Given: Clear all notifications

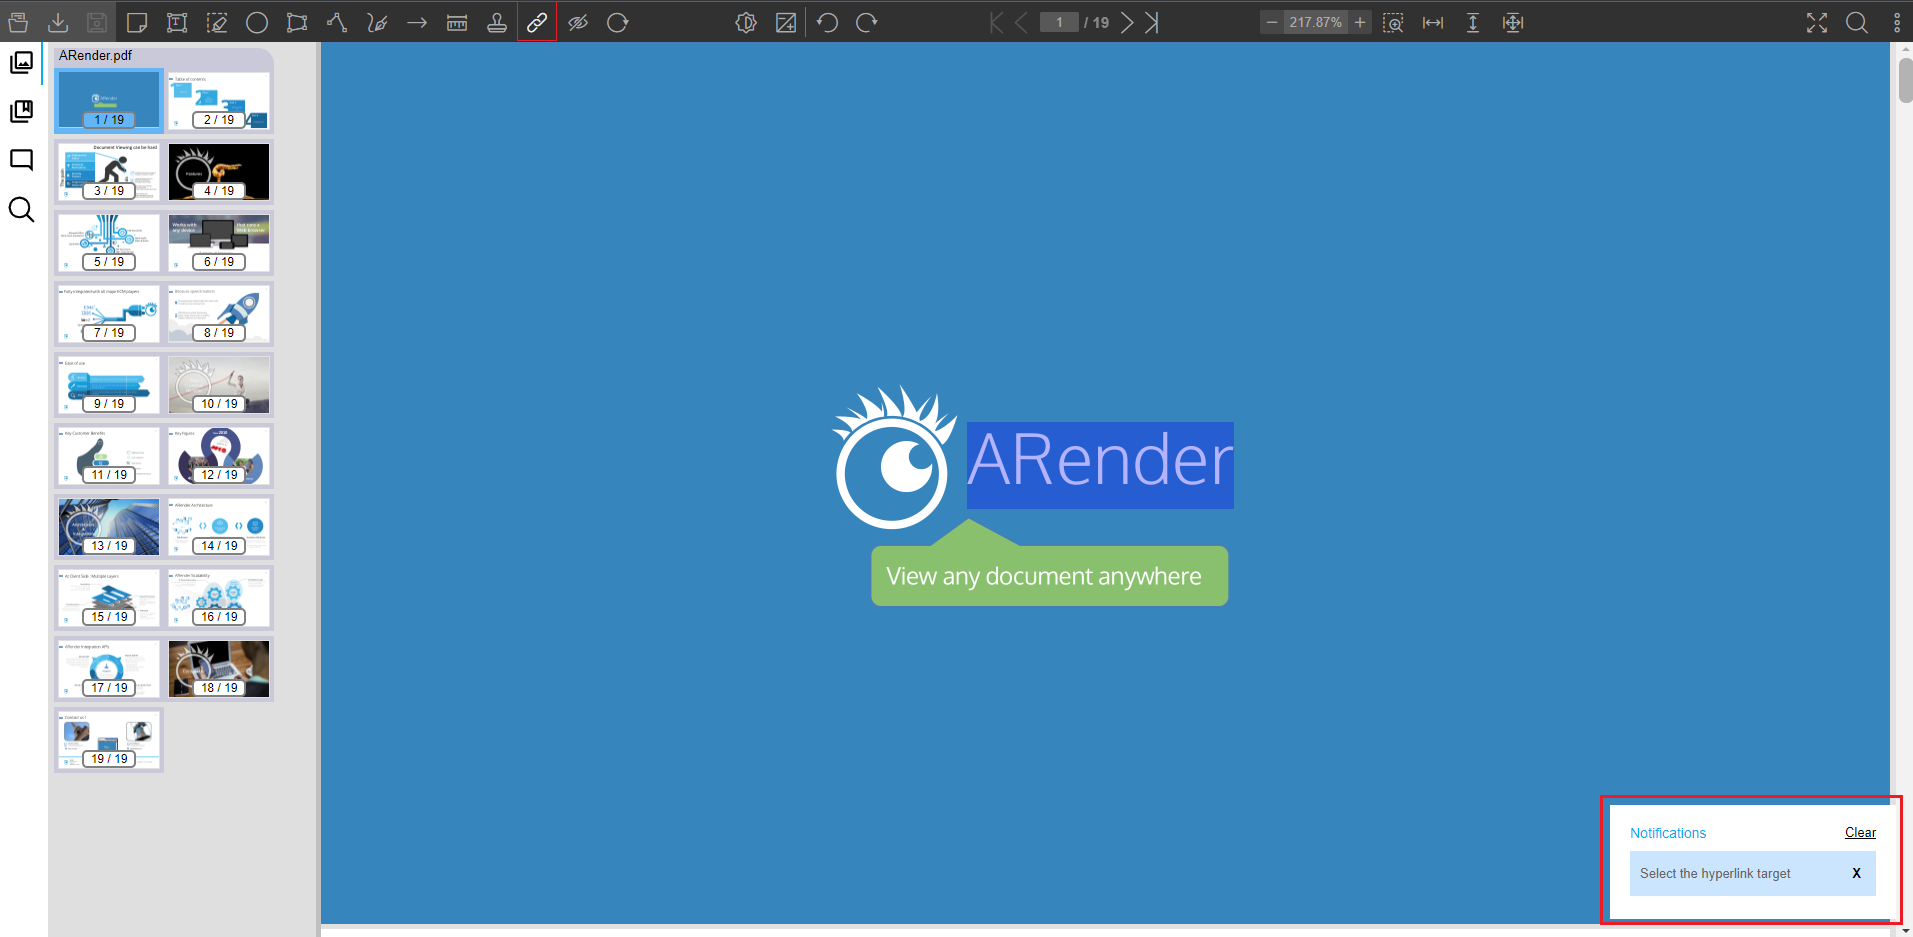Looking at the screenshot, I should pyautogui.click(x=1860, y=833).
